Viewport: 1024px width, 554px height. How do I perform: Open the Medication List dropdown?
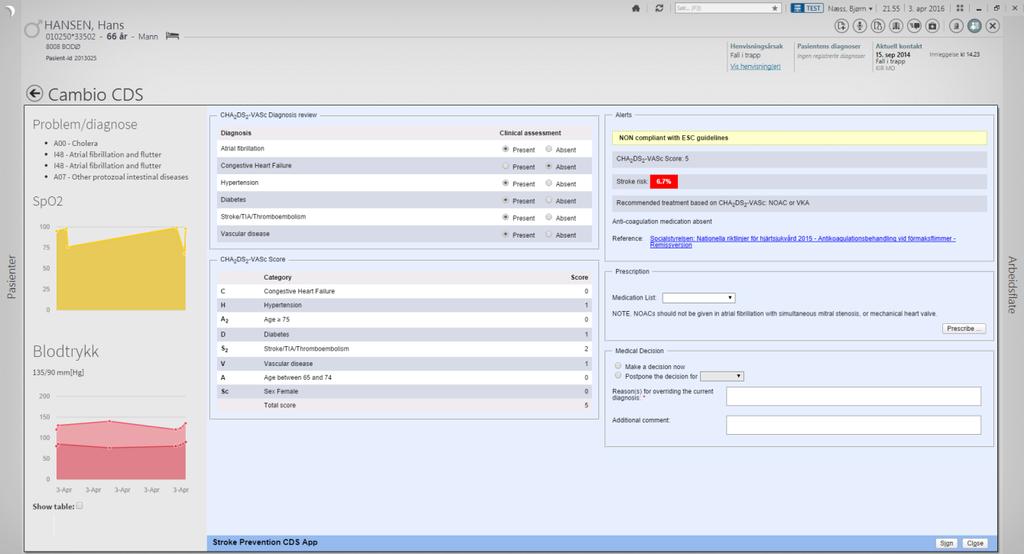click(699, 298)
